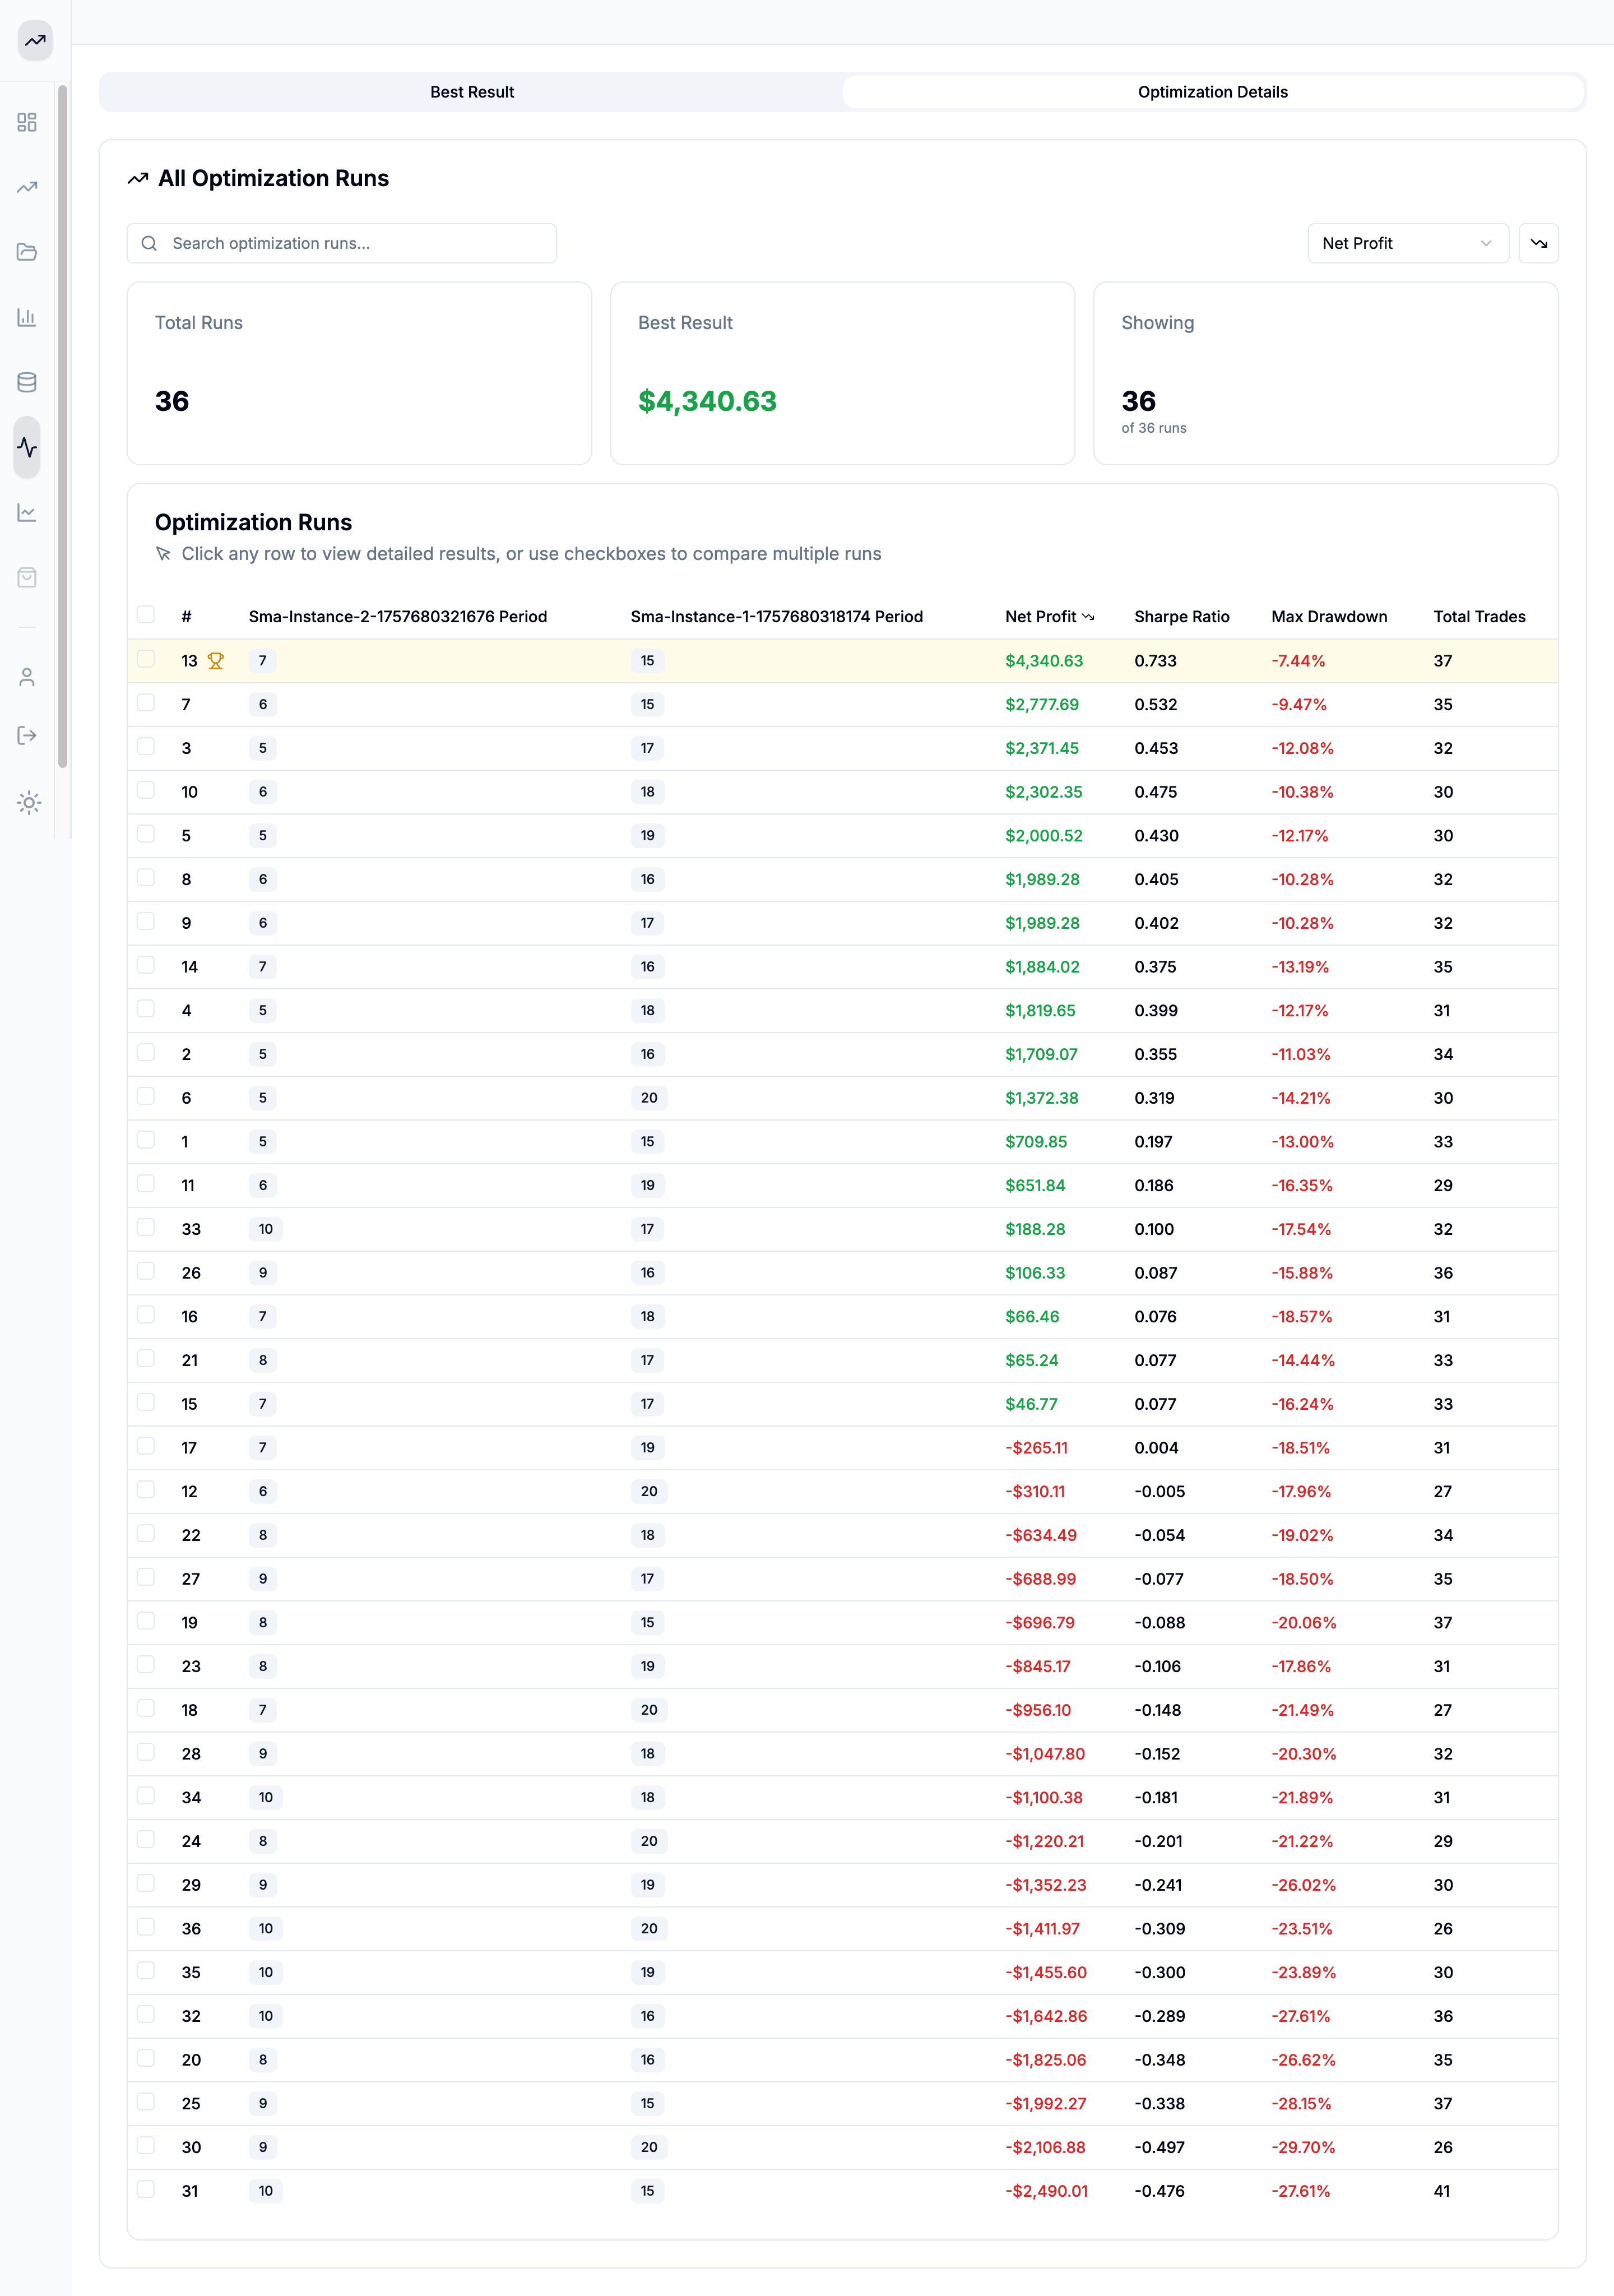Click the Sharpe Ratio column header

tap(1181, 617)
